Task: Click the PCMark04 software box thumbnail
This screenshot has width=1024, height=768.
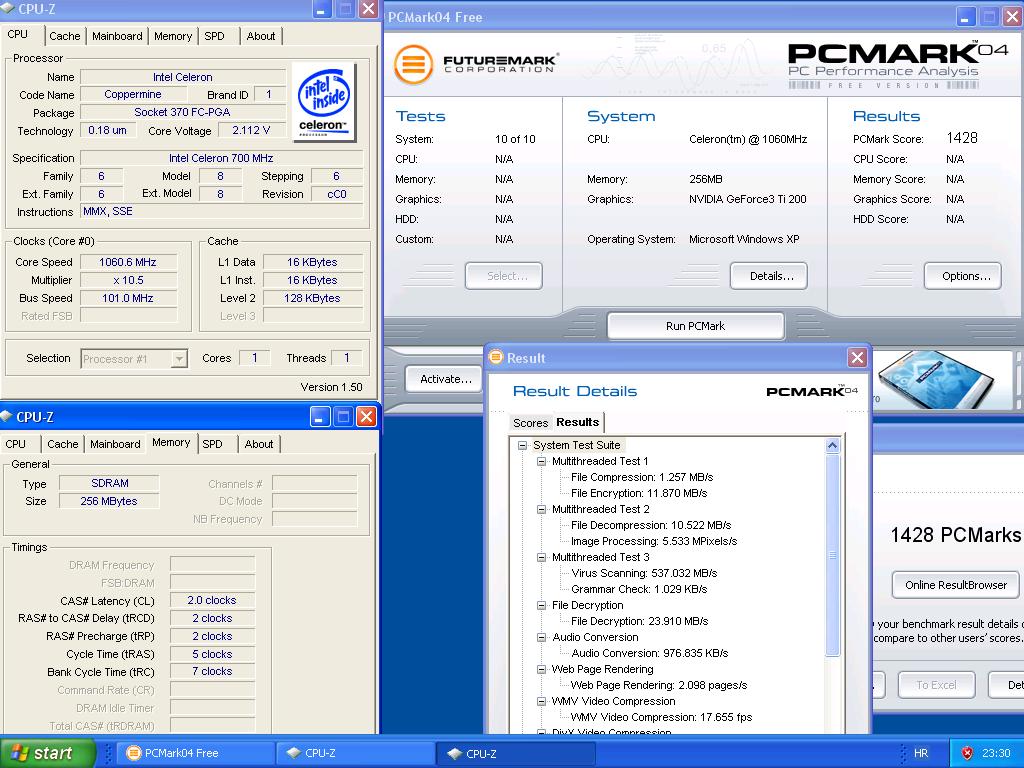Action: point(936,379)
